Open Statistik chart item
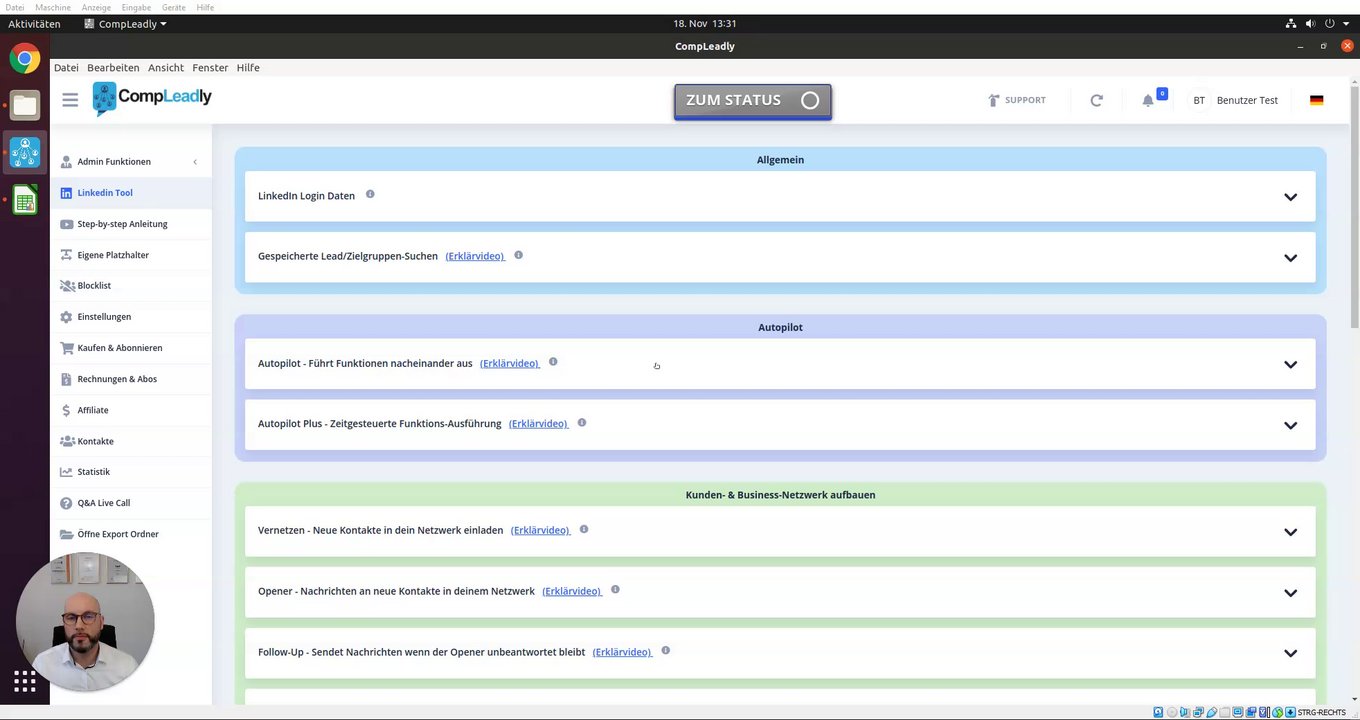The height and width of the screenshot is (720, 1360). [131, 472]
